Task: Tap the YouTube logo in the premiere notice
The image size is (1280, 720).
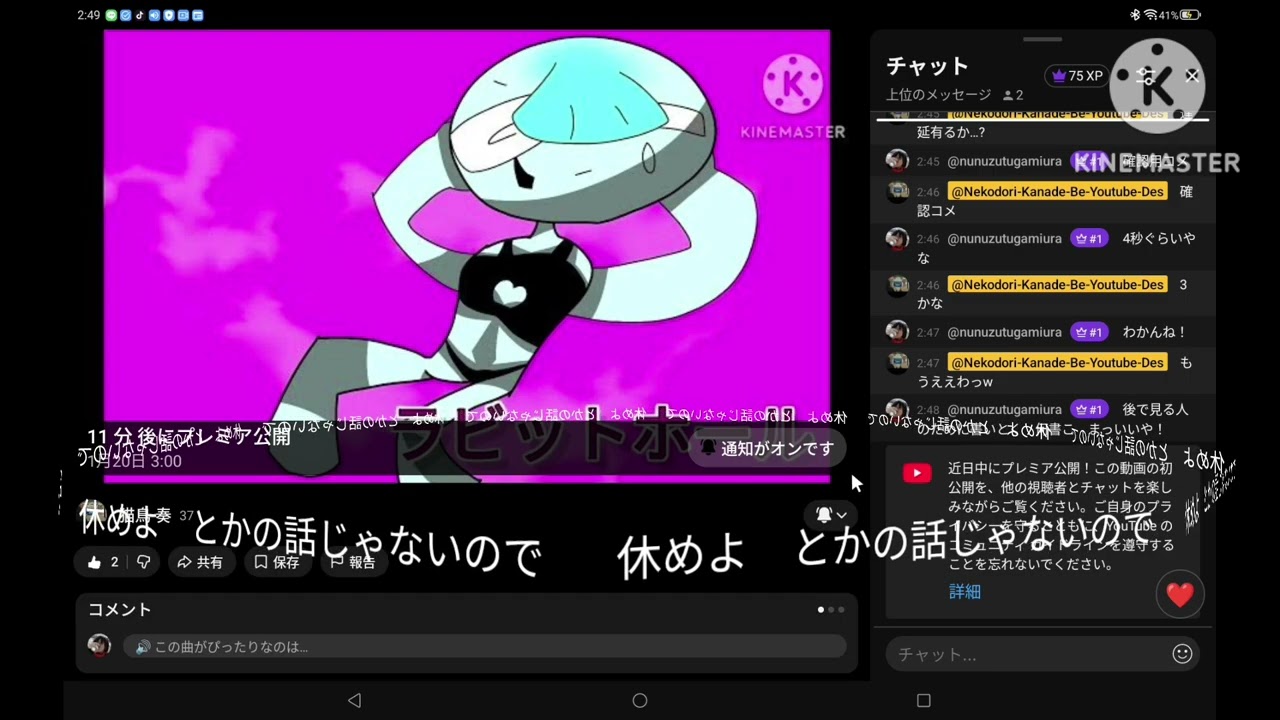Action: click(917, 473)
